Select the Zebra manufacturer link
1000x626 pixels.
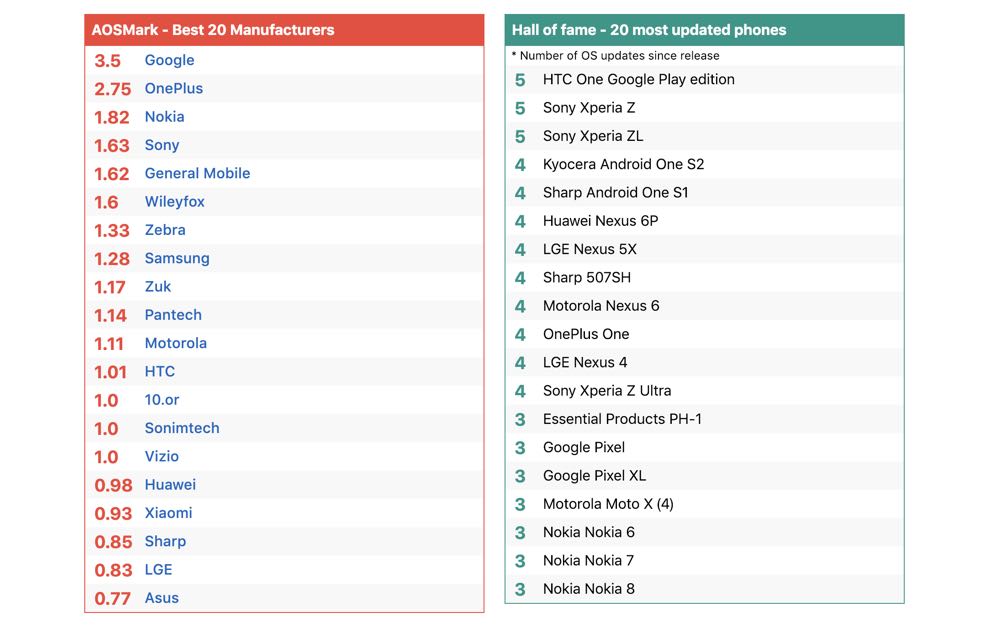tap(165, 230)
